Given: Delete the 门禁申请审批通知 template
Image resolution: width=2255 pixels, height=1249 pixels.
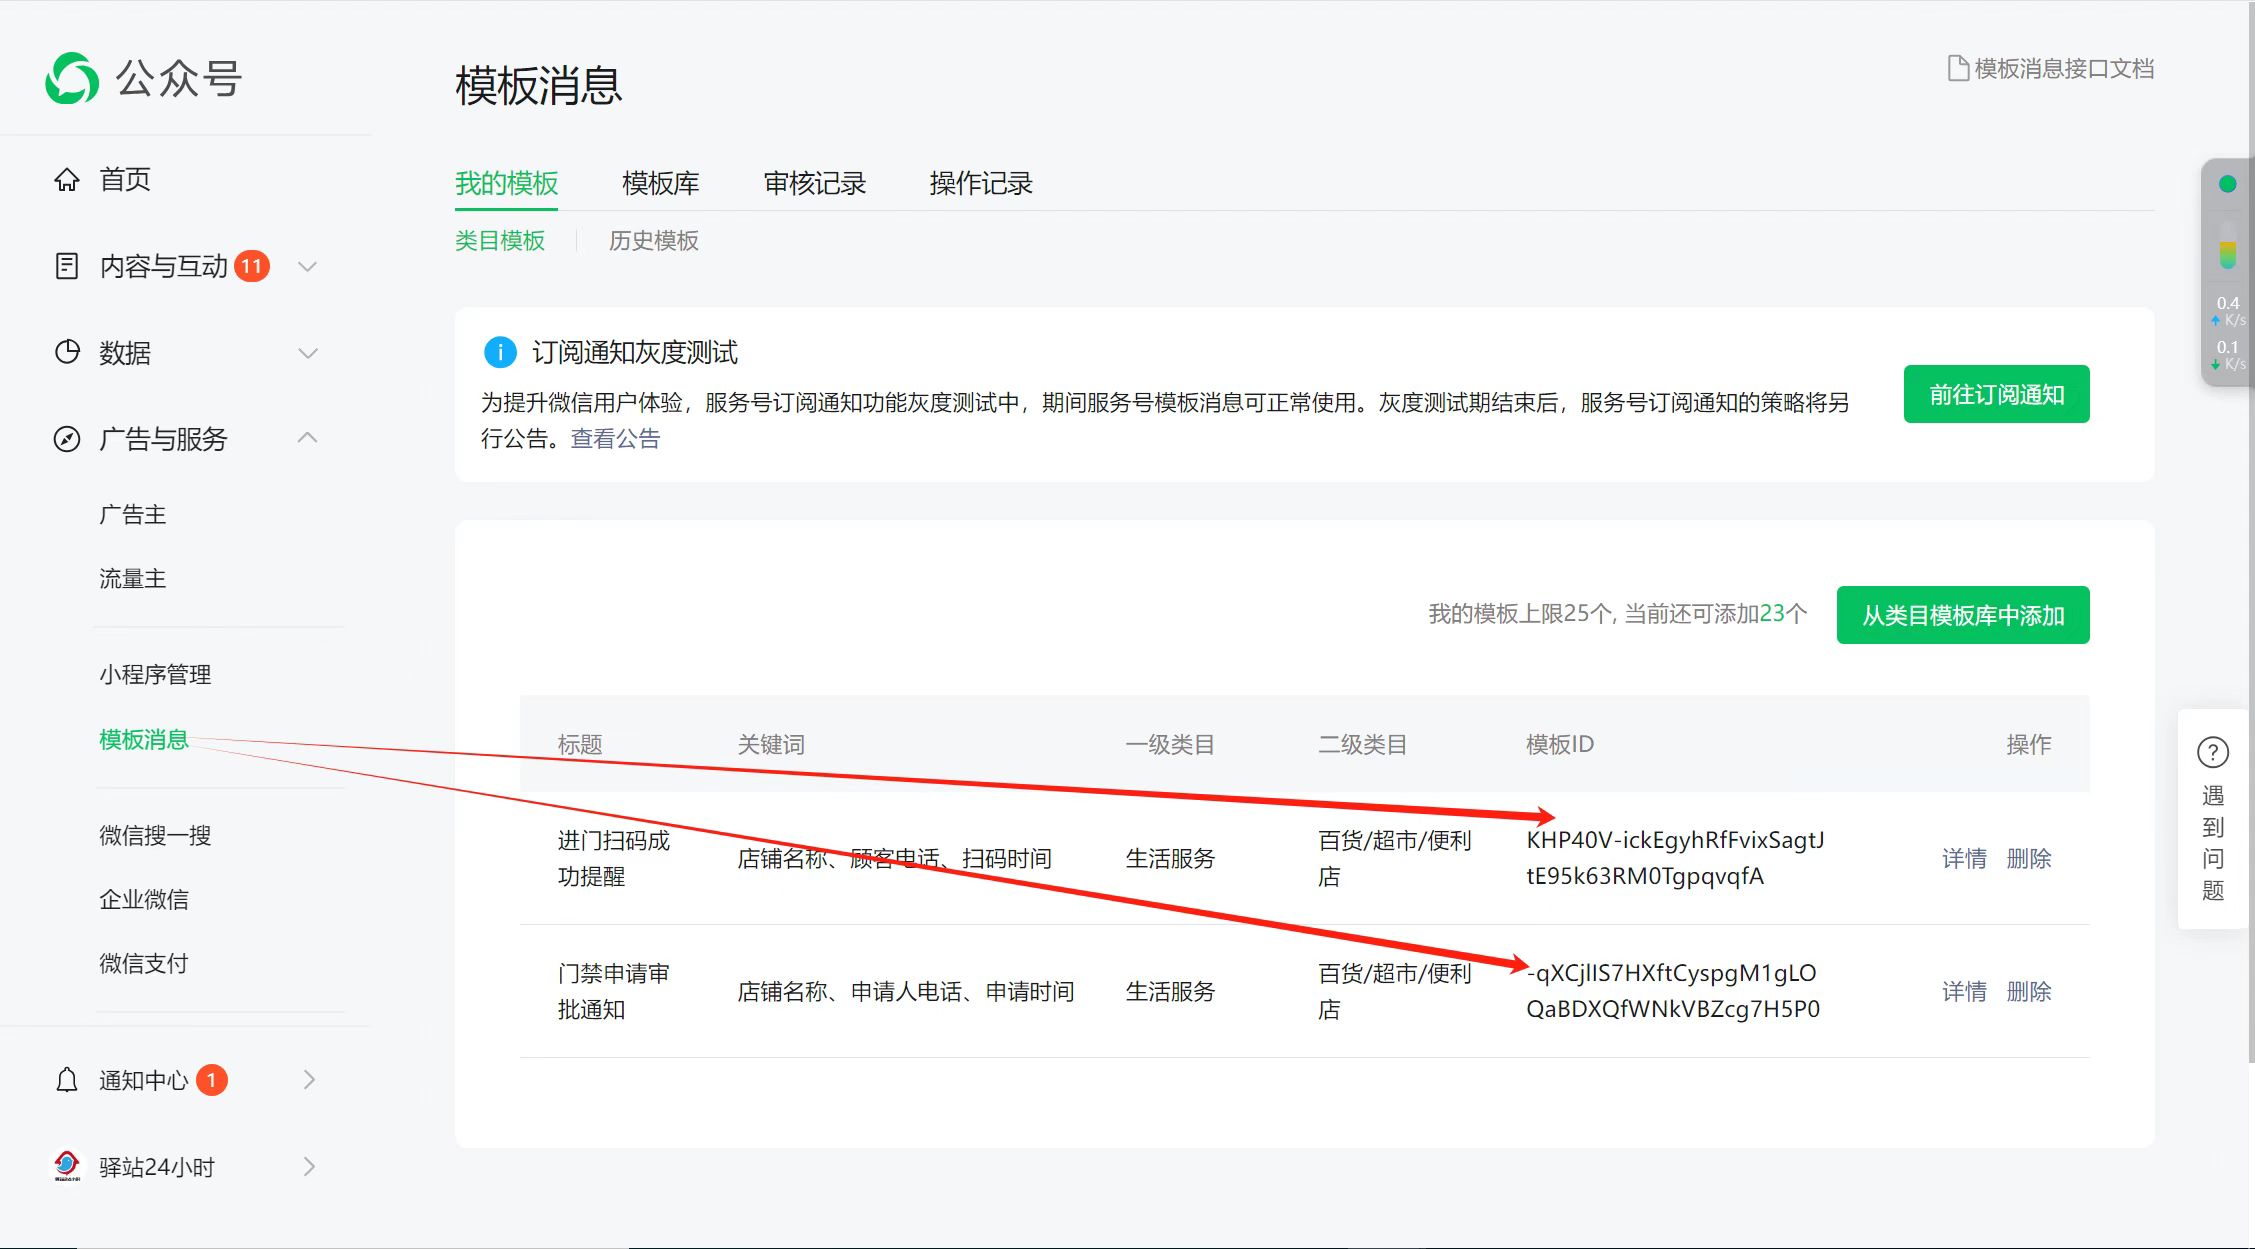Looking at the screenshot, I should pos(2028,991).
